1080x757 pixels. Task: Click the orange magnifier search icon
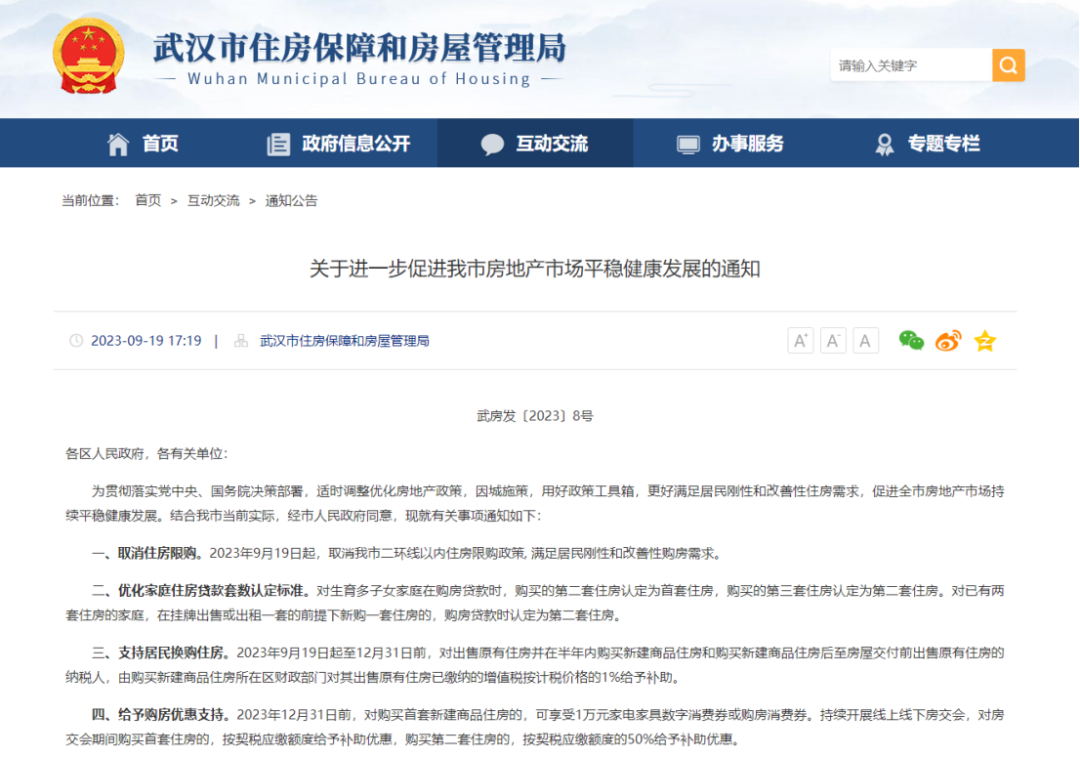1007,64
